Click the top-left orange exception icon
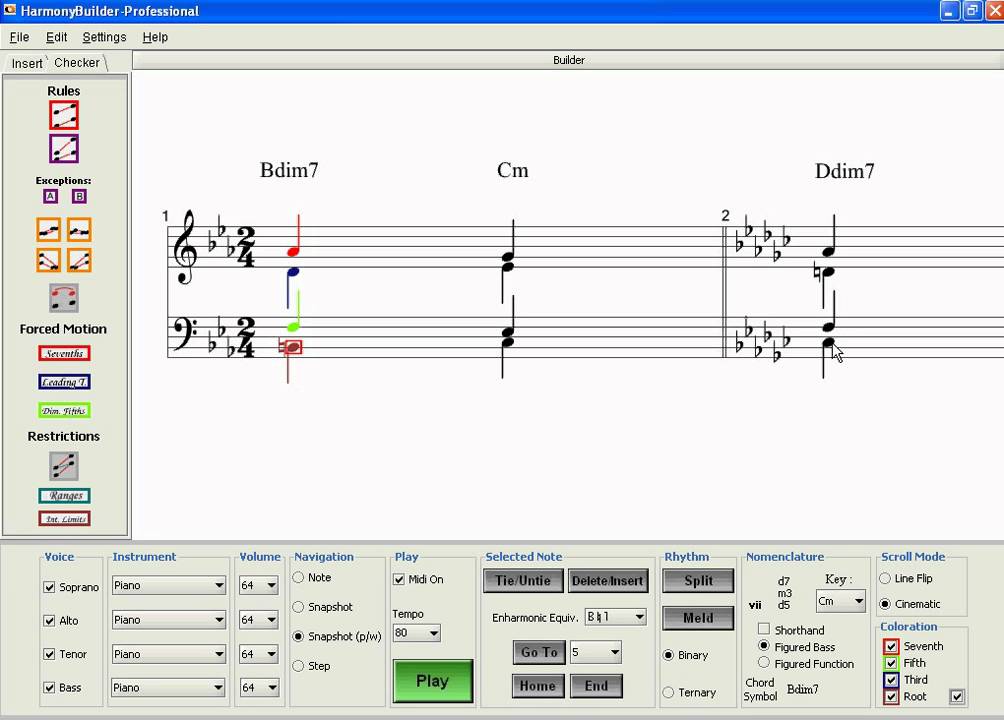Image resolution: width=1004 pixels, height=720 pixels. pyautogui.click(x=49, y=230)
